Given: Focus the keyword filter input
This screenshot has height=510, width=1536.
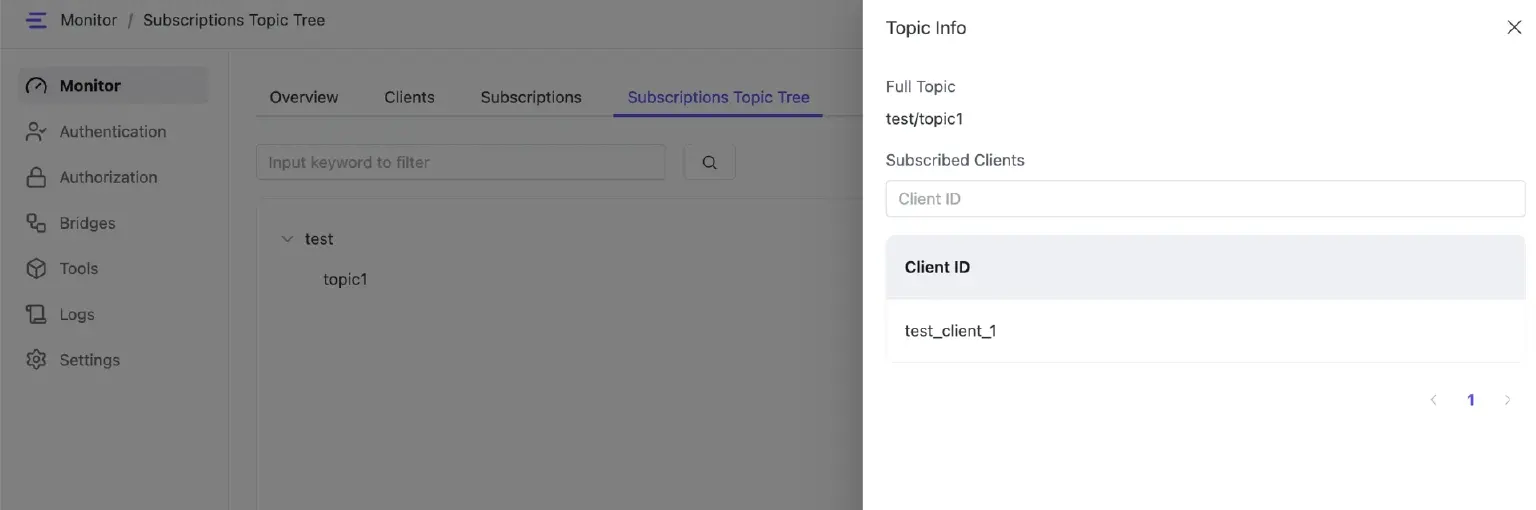Looking at the screenshot, I should coord(460,162).
